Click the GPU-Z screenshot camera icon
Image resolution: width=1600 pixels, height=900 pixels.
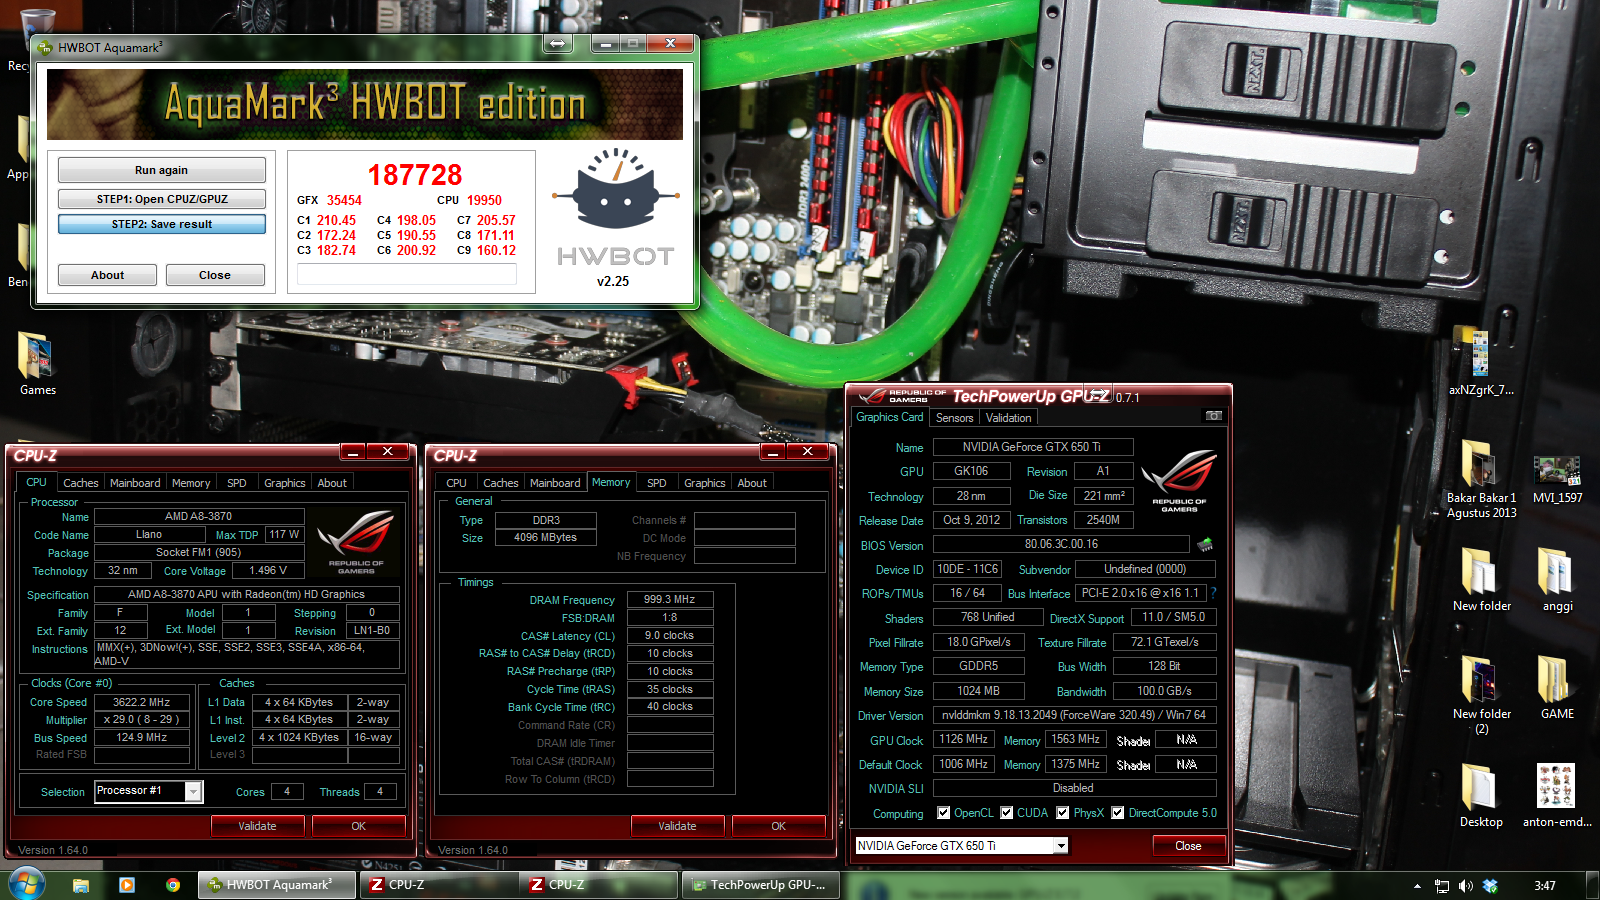(1213, 415)
